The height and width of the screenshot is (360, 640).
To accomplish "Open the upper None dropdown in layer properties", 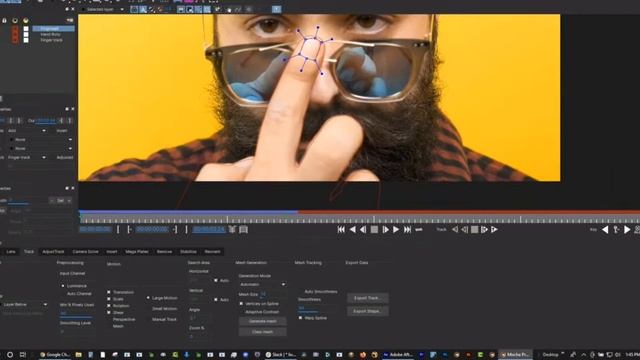I will click(41, 140).
